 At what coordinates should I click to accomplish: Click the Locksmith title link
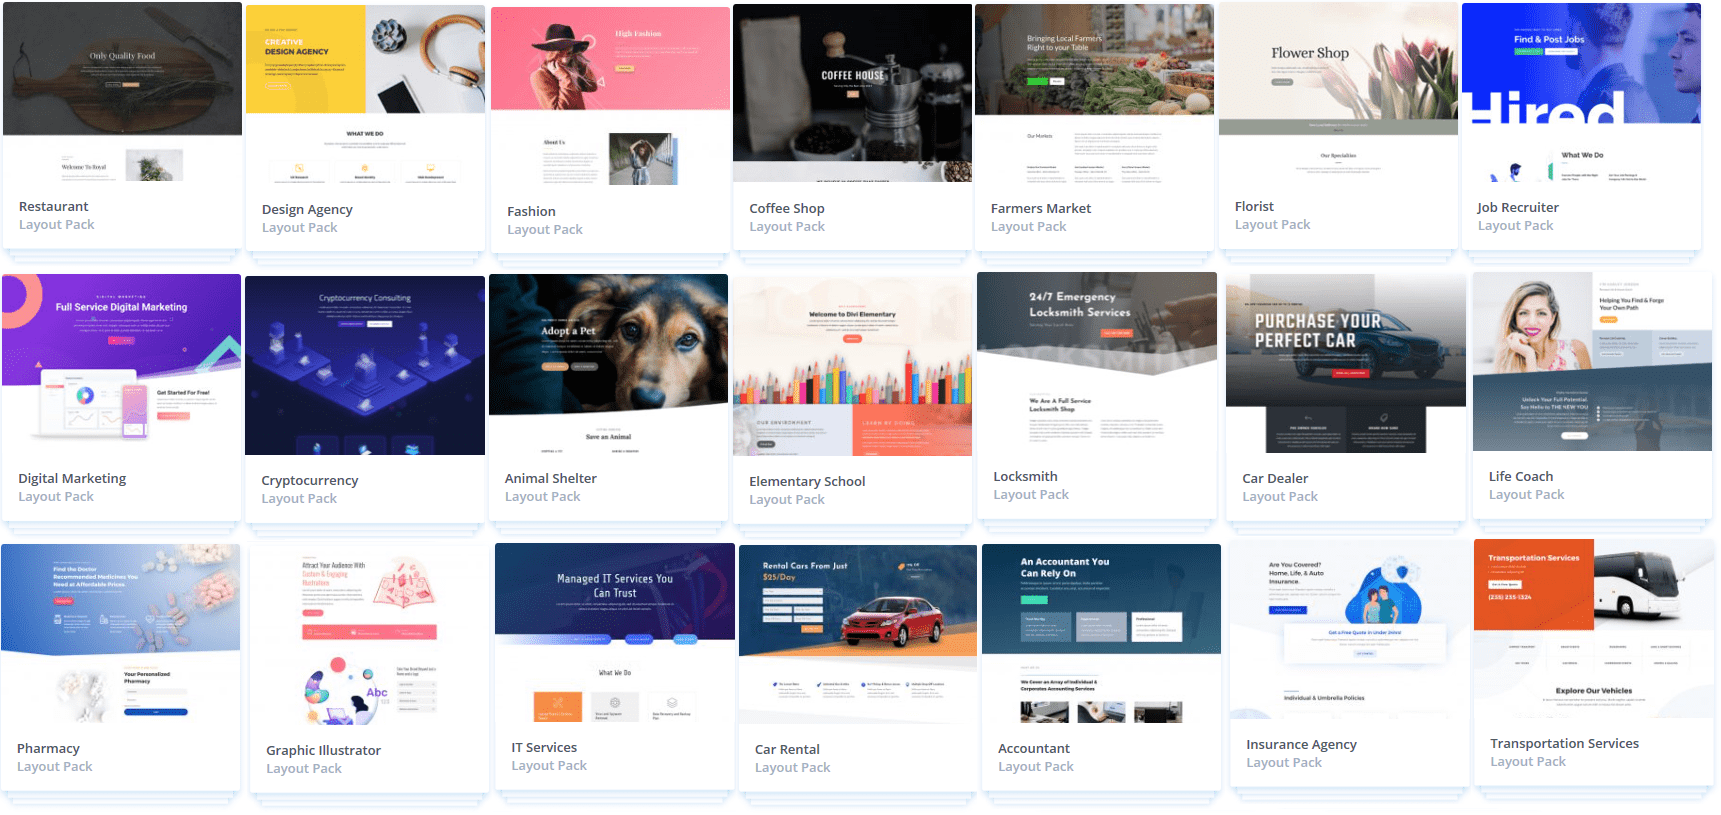coord(1025,477)
